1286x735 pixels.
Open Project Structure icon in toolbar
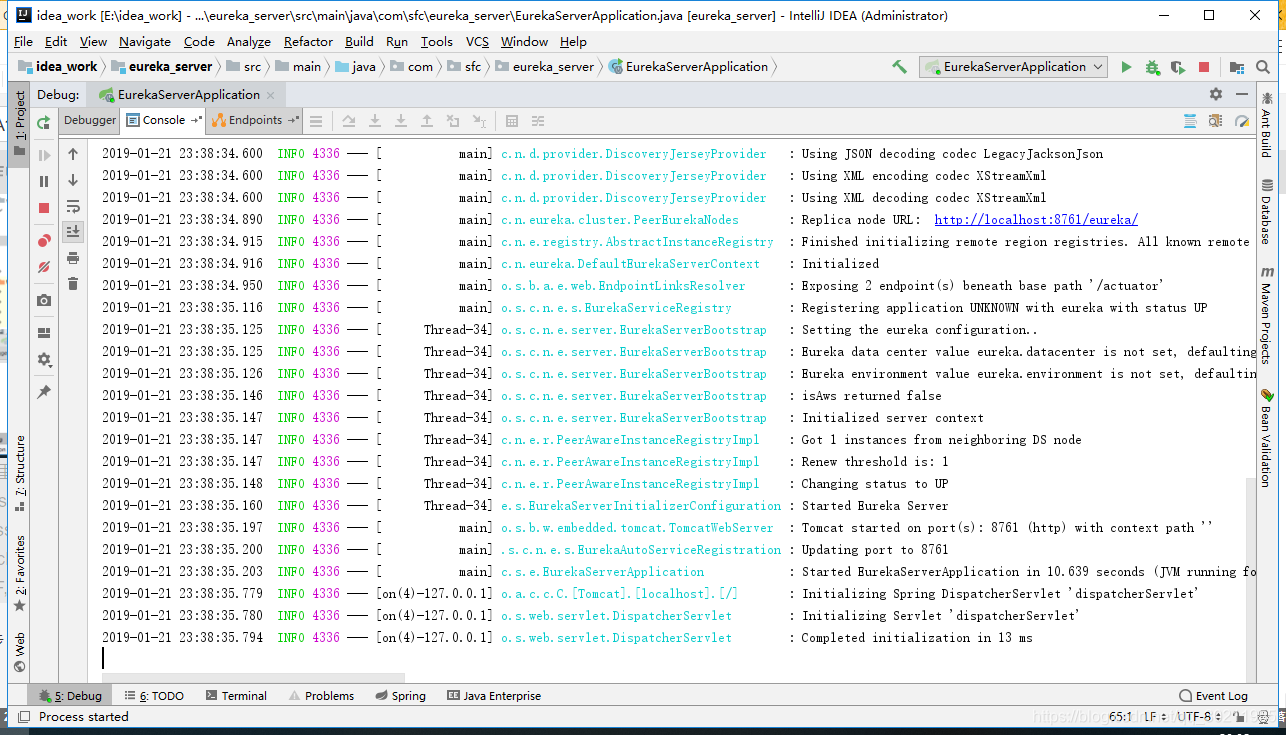click(1237, 67)
